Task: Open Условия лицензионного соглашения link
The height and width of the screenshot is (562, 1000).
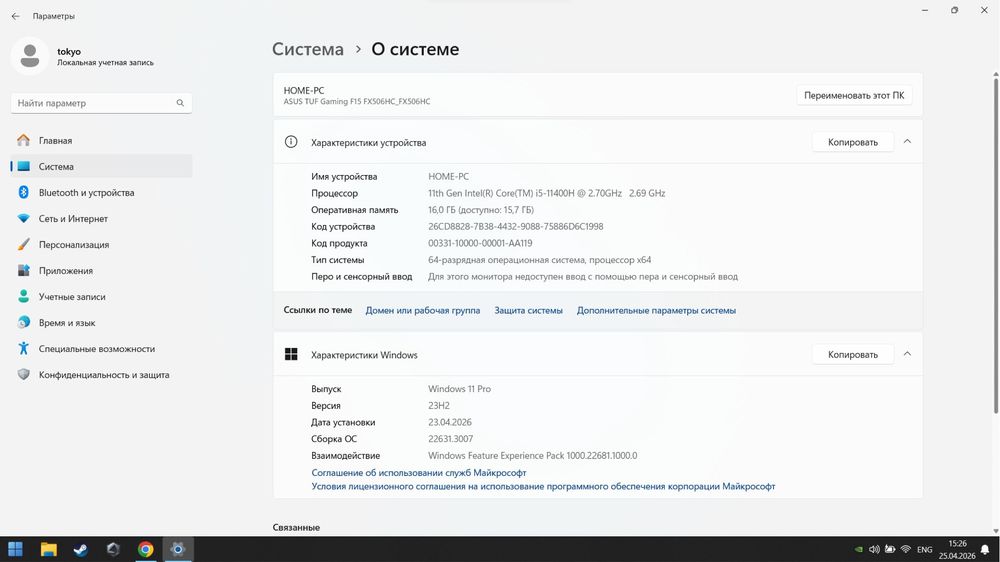Action: tap(543, 486)
